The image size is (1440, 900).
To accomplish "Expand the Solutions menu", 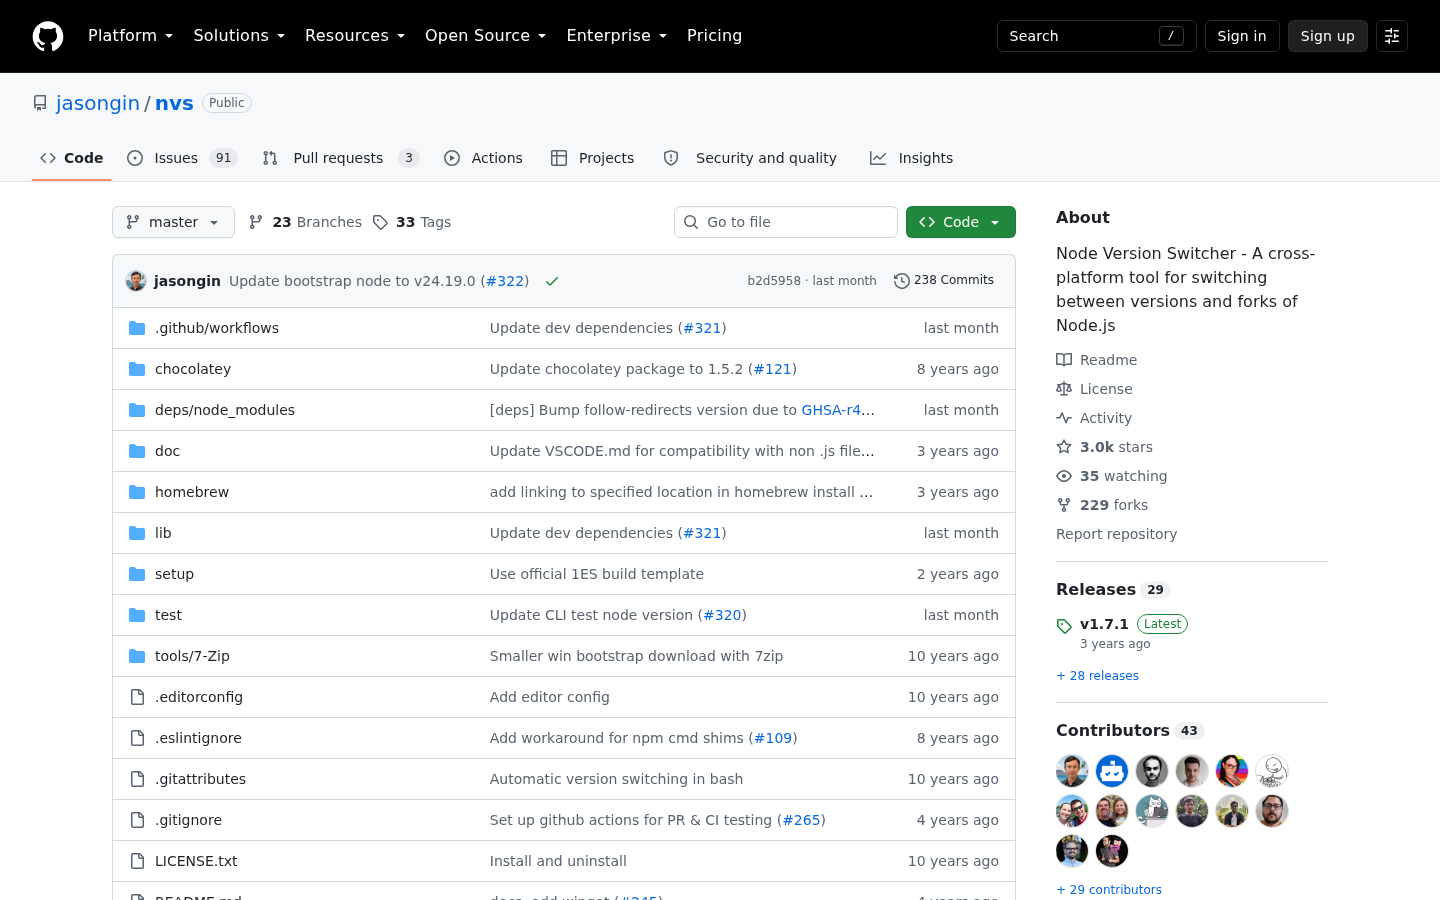I will (x=239, y=36).
